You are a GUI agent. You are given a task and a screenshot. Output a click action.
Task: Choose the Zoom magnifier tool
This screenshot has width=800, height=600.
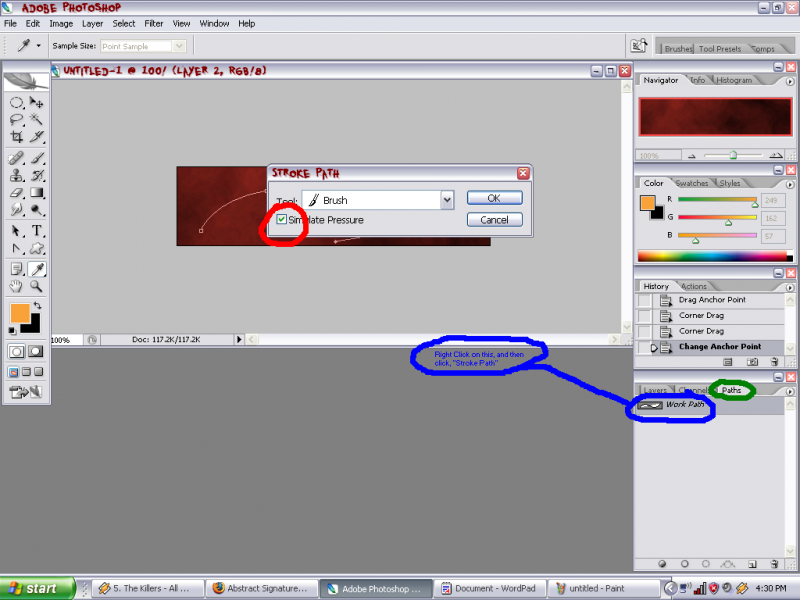(x=36, y=286)
